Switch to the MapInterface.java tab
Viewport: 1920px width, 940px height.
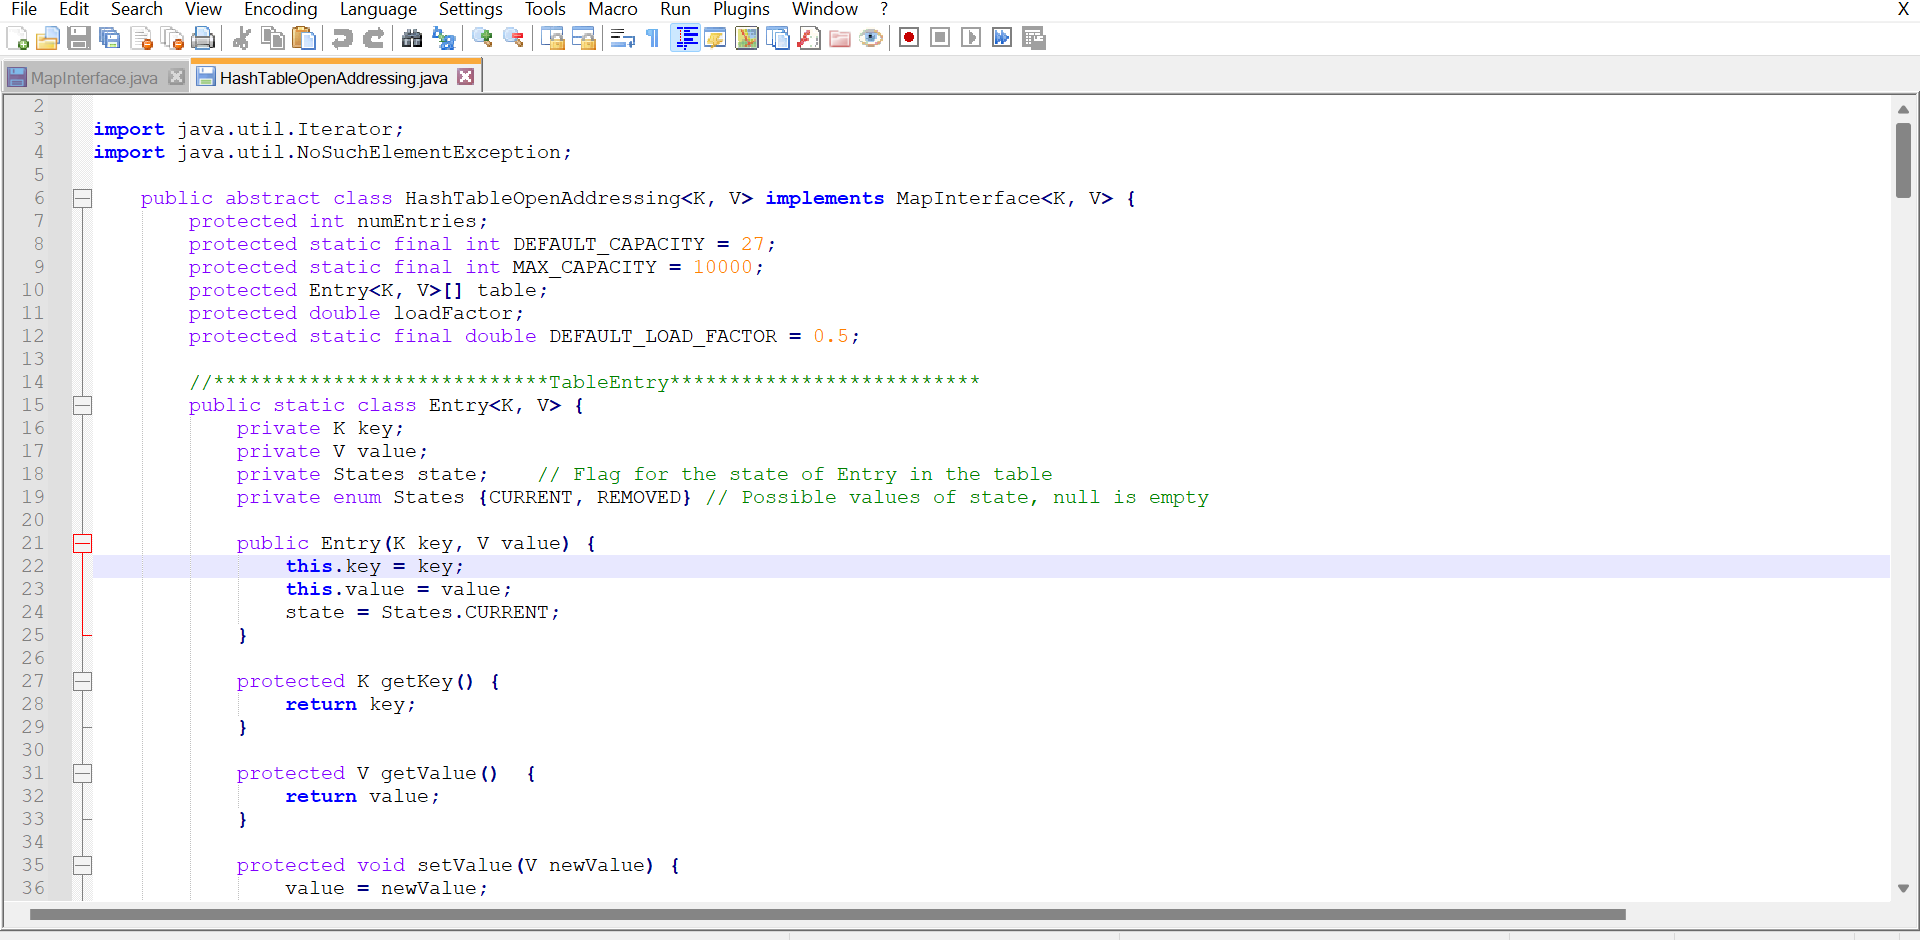(x=90, y=76)
